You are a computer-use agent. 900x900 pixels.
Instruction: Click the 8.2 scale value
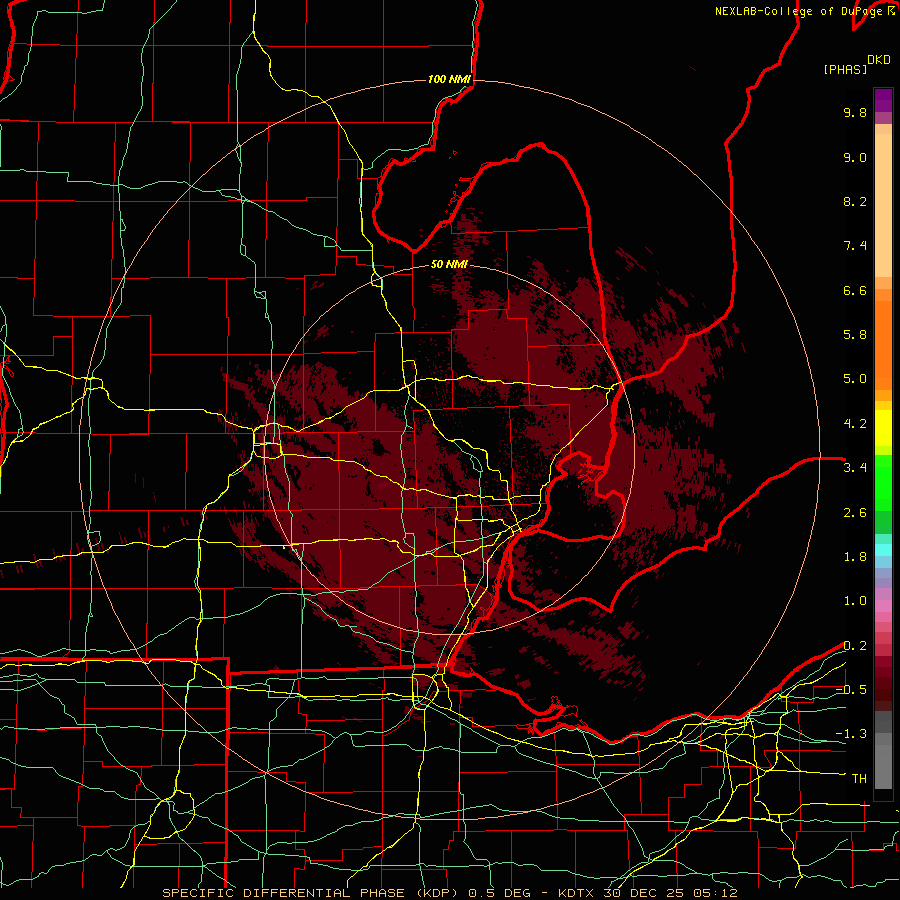click(855, 201)
